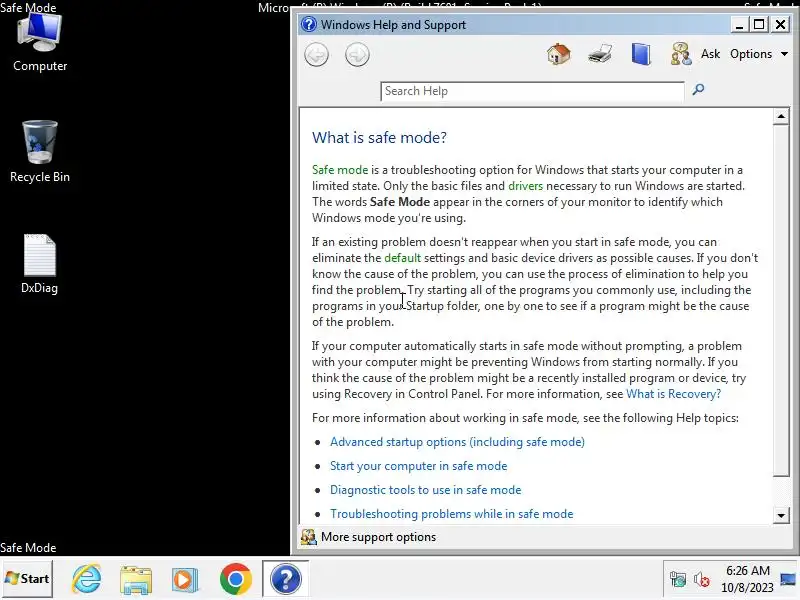Open Windows Explorer folder on the taskbar
The height and width of the screenshot is (600, 800).
coord(136,580)
